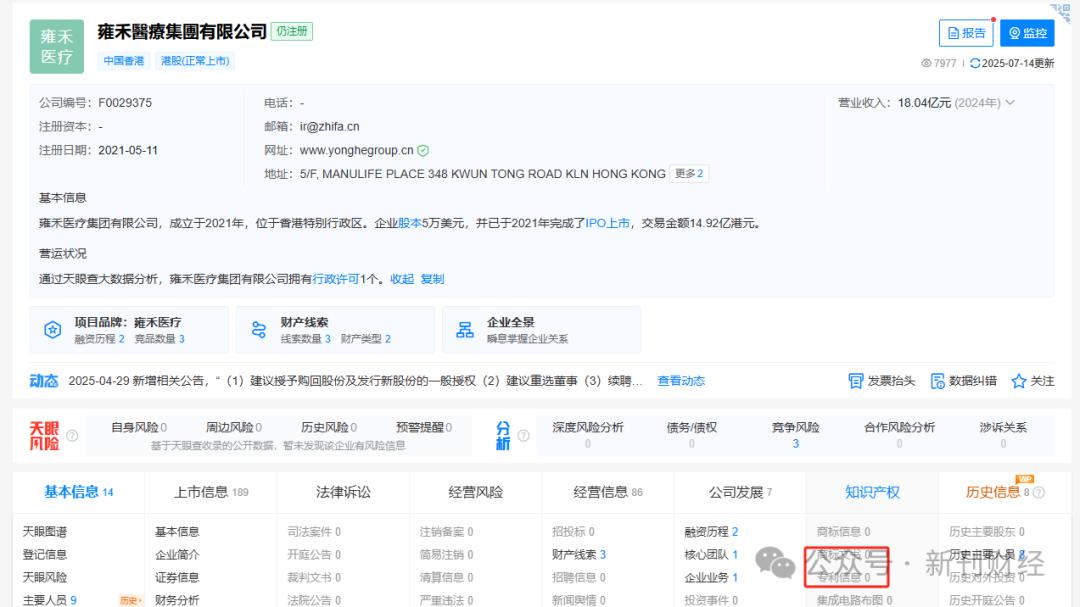
Task: Open website www.yonghegroup.cn
Action: pyautogui.click(x=357, y=150)
